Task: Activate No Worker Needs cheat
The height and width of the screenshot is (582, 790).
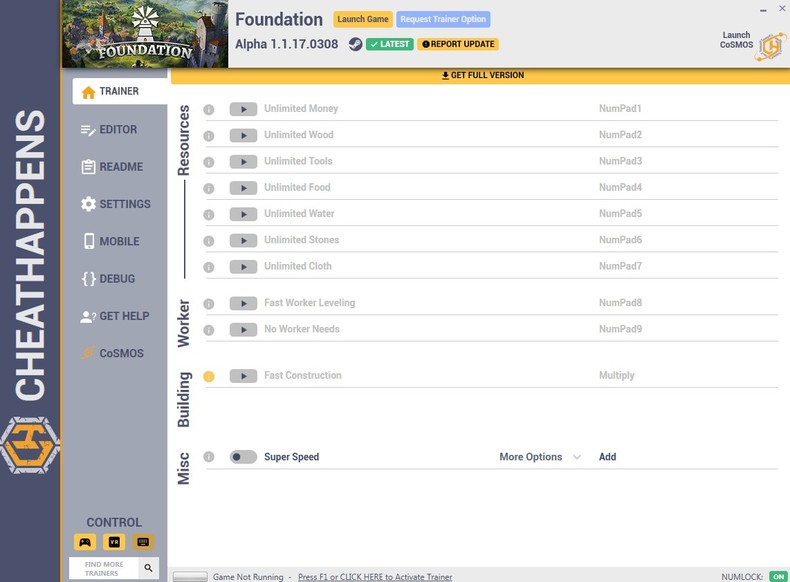Action: (x=243, y=329)
